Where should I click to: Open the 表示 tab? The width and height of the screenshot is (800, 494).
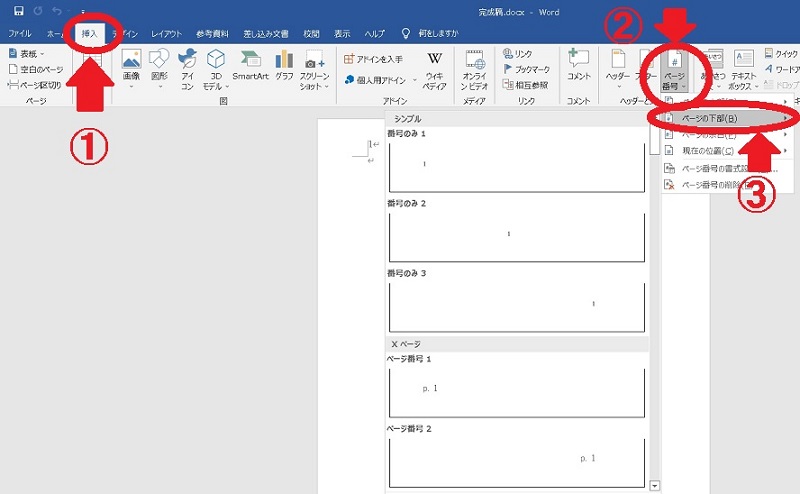click(342, 34)
